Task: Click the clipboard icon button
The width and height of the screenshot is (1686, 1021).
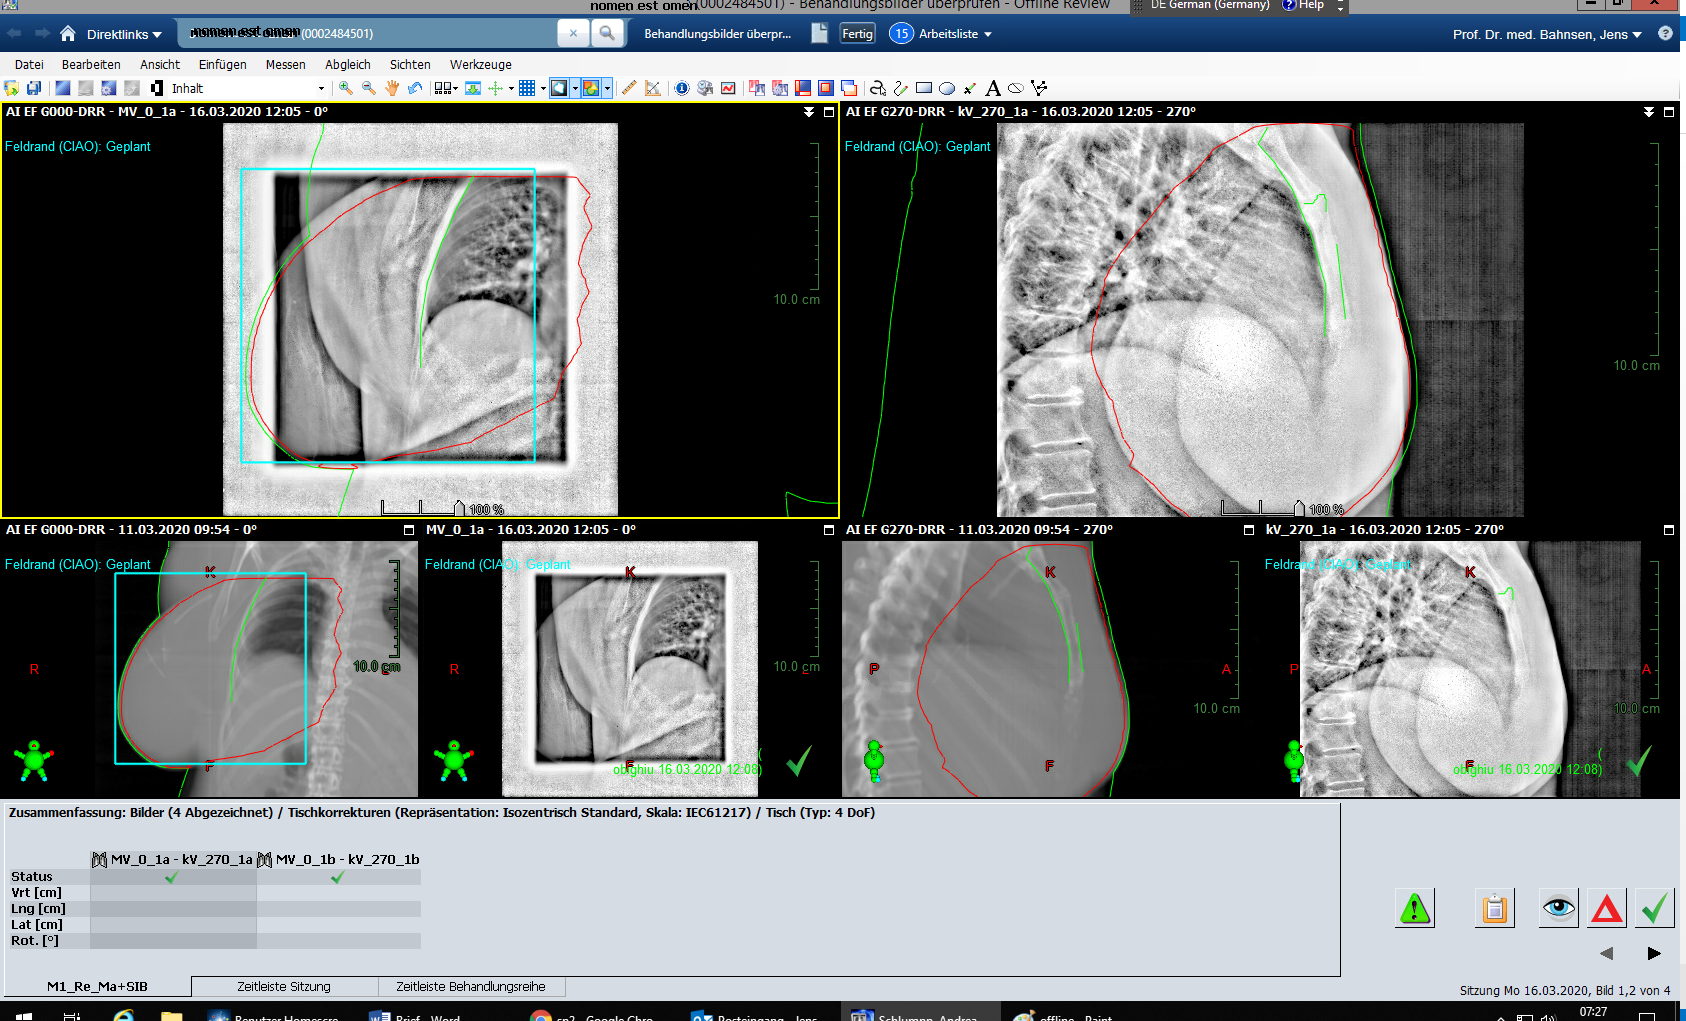Action: pos(1494,908)
